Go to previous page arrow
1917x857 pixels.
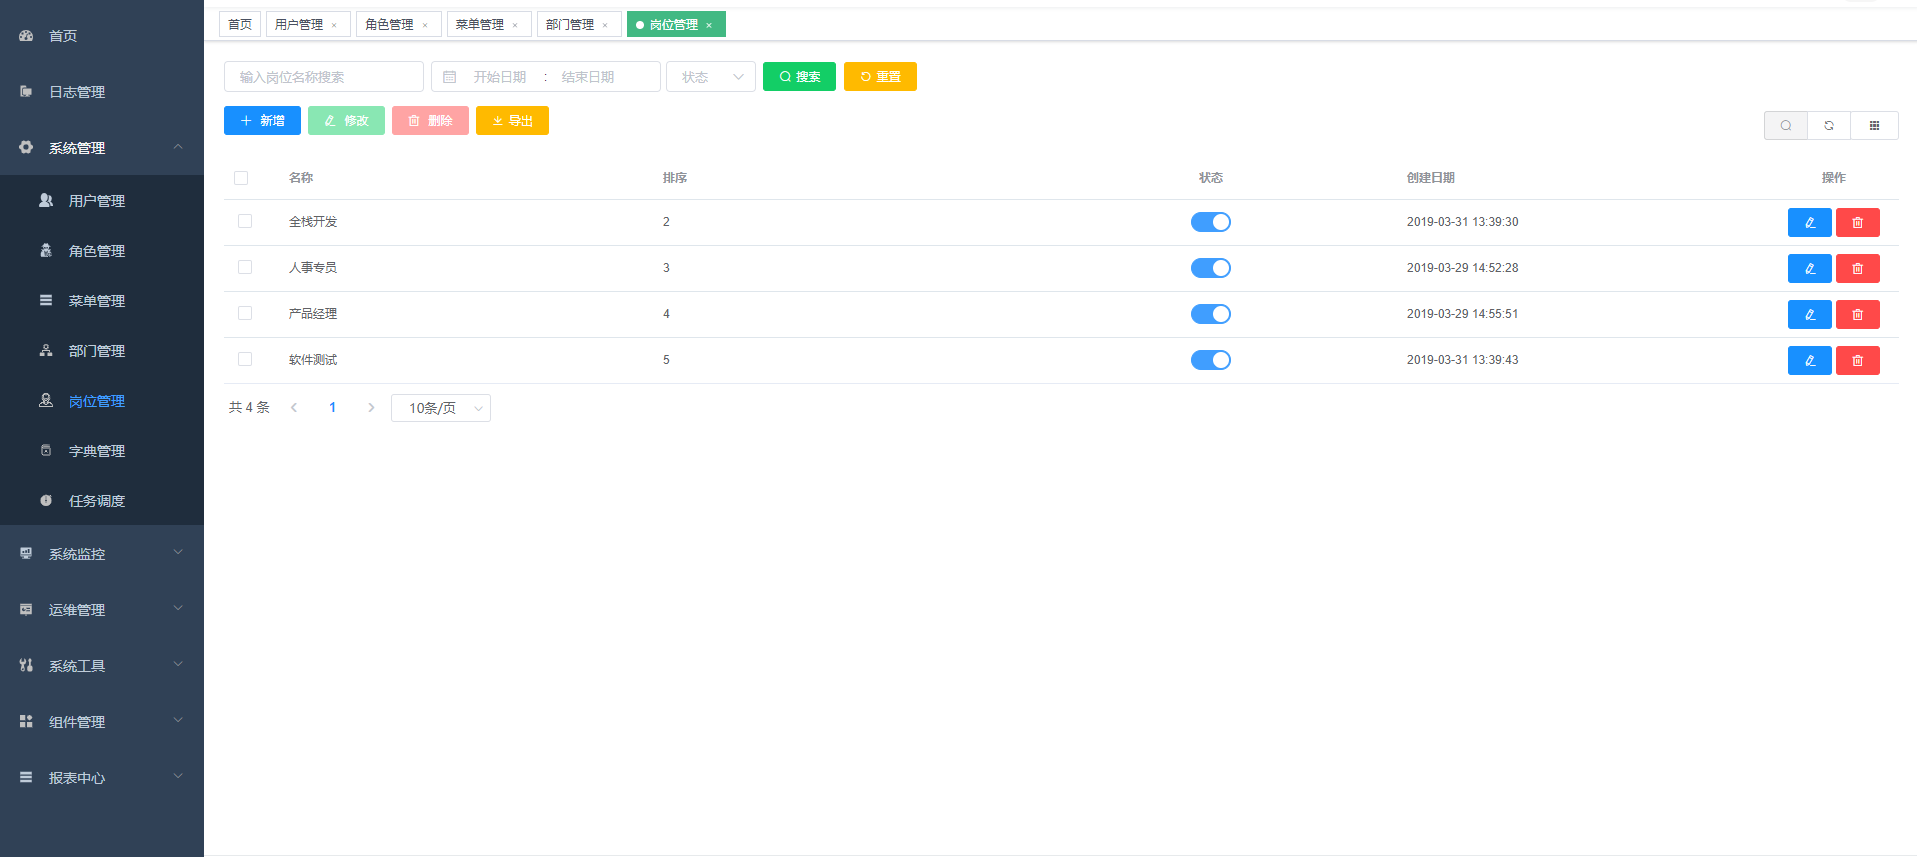click(x=294, y=407)
